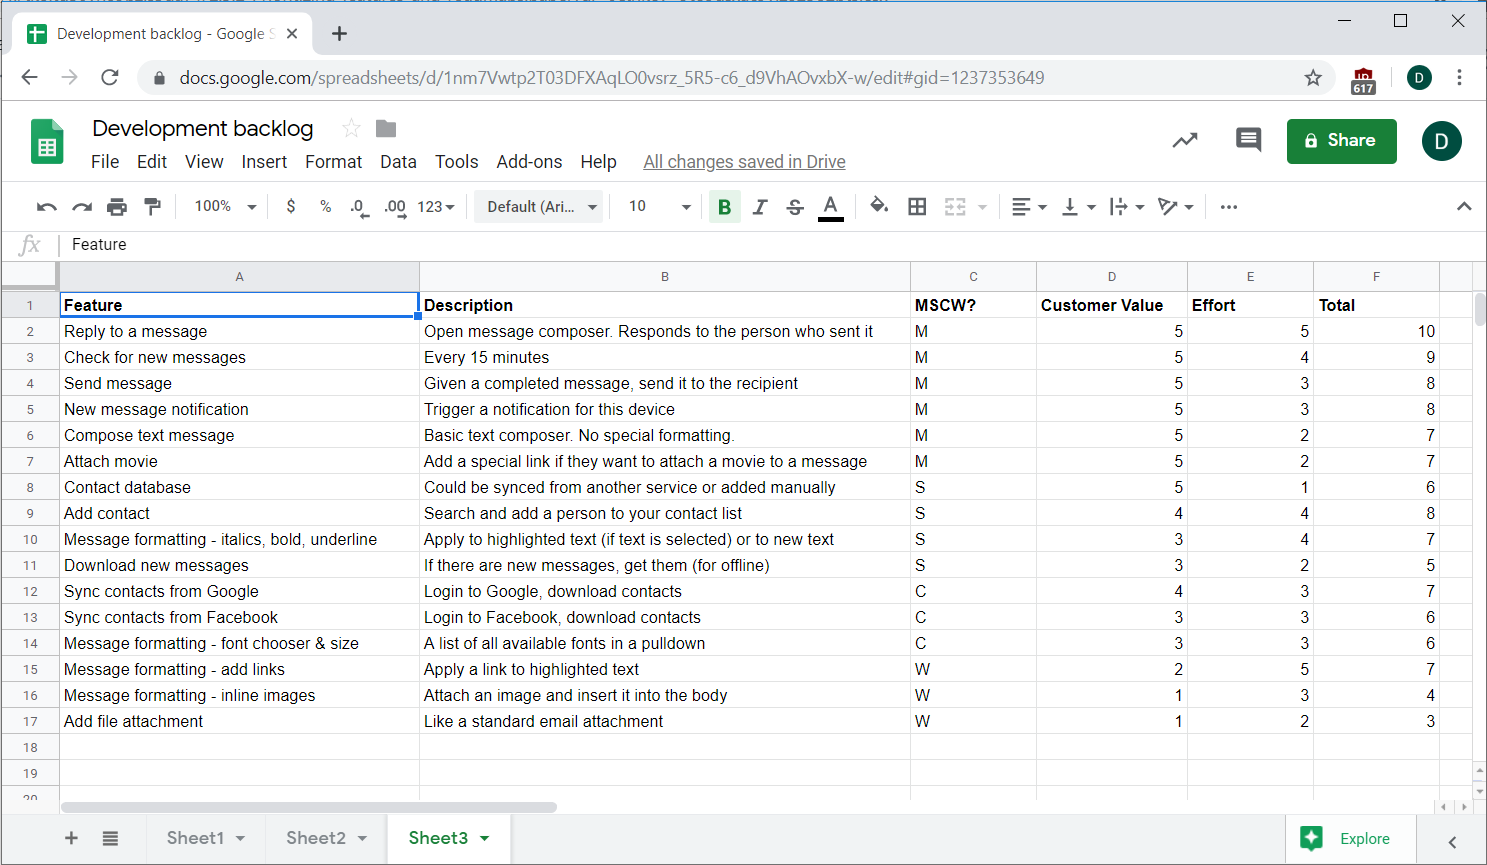Image resolution: width=1487 pixels, height=865 pixels.
Task: Star the Development backlog document
Action: 351,128
